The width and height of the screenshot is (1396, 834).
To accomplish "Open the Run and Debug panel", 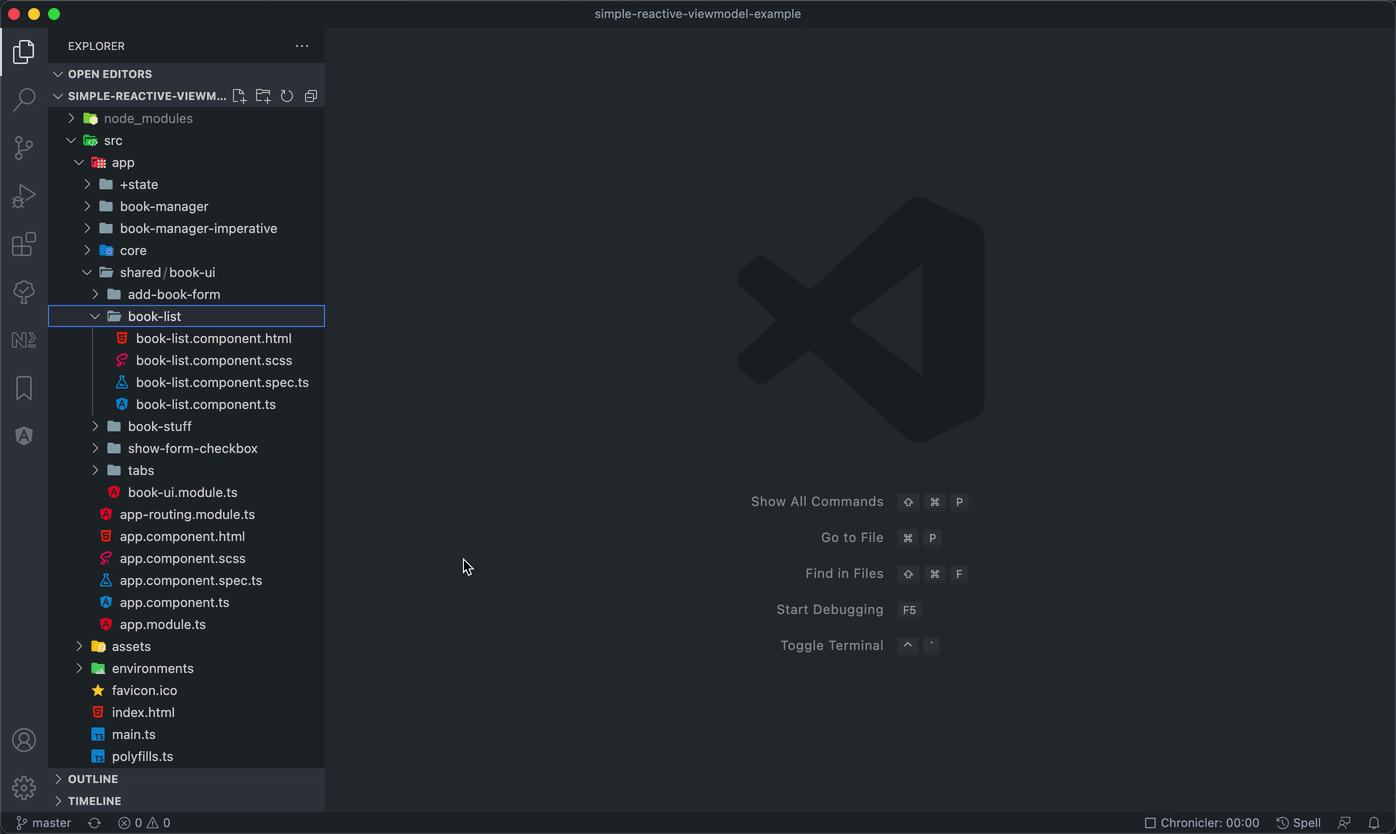I will 23,196.
